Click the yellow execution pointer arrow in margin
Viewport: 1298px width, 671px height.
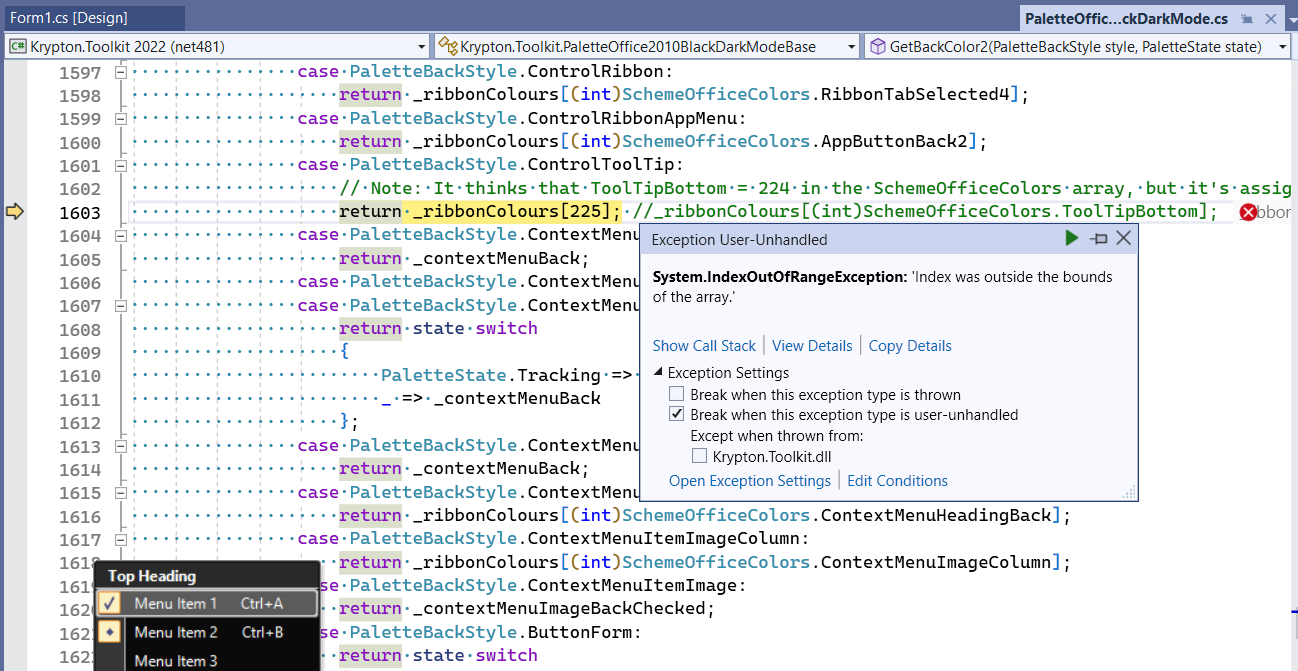pyautogui.click(x=14, y=211)
